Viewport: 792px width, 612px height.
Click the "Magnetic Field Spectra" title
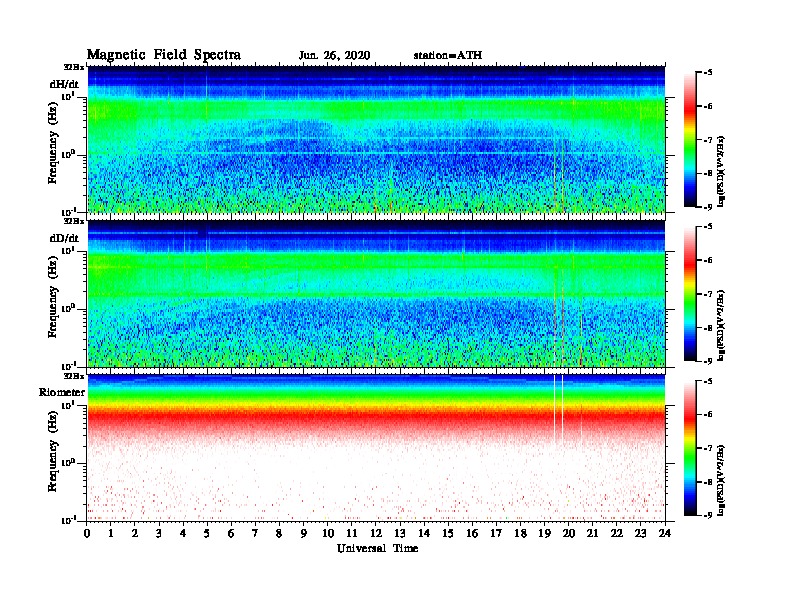coord(164,55)
